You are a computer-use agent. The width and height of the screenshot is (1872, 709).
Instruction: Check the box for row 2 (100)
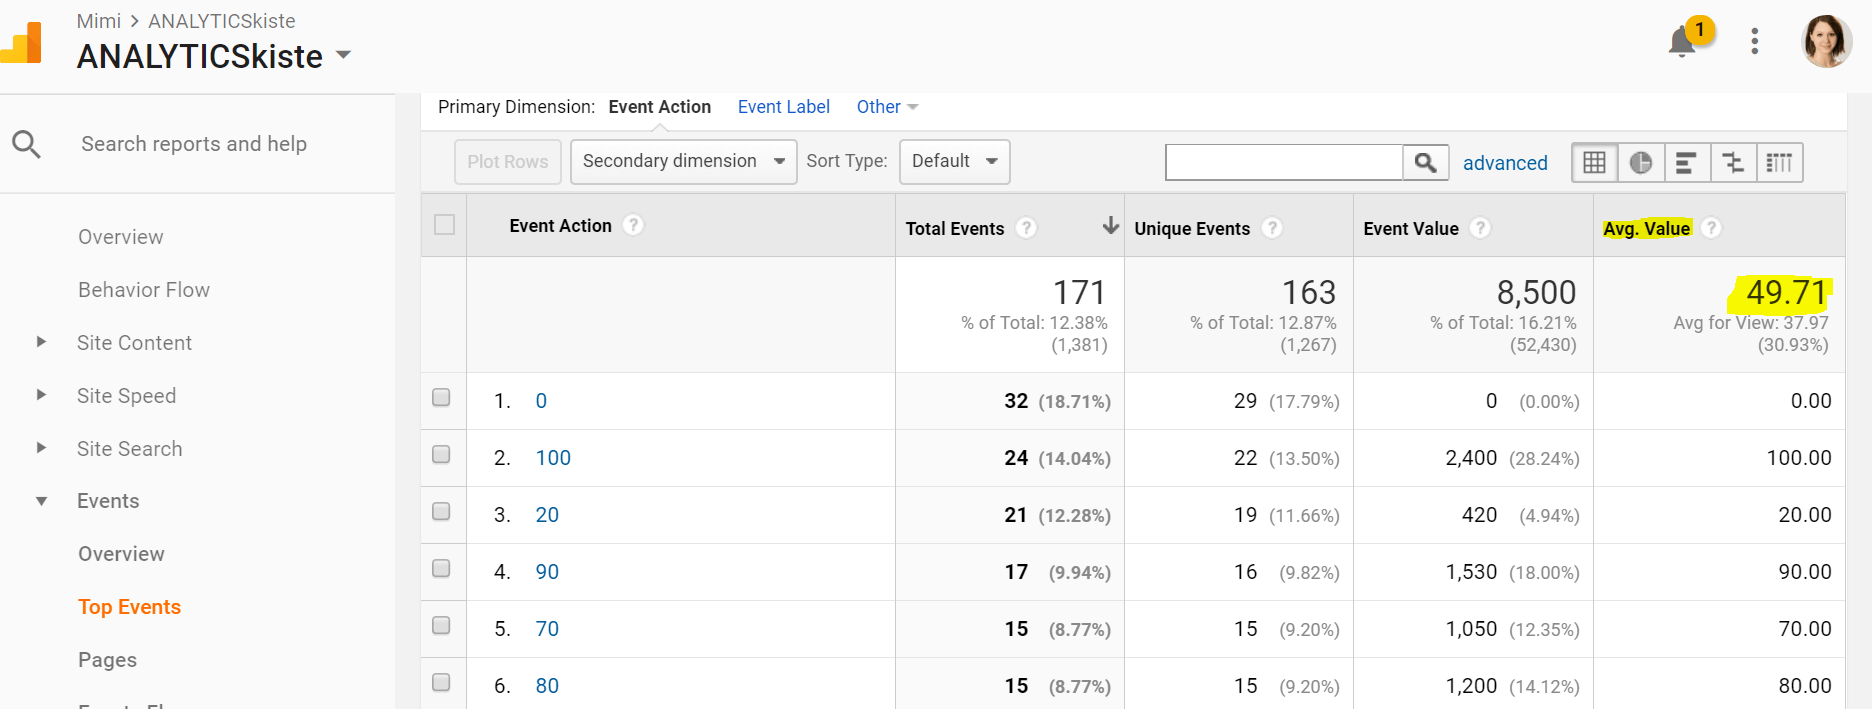click(x=441, y=455)
